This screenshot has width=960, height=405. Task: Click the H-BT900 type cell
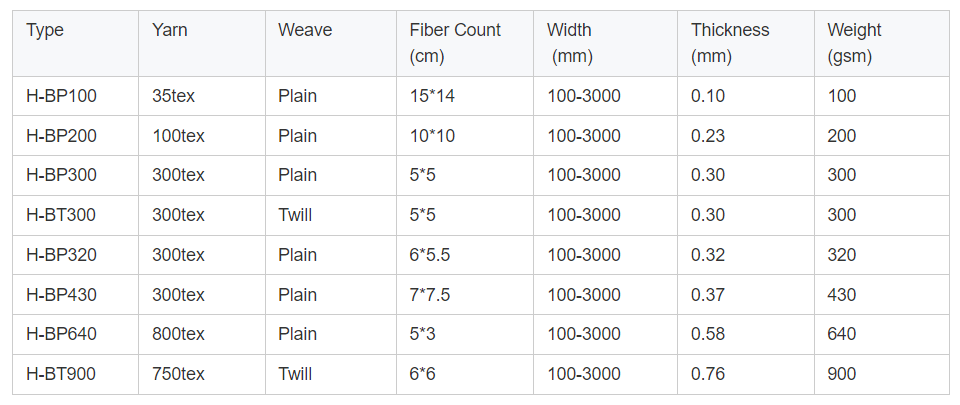[x=61, y=374]
